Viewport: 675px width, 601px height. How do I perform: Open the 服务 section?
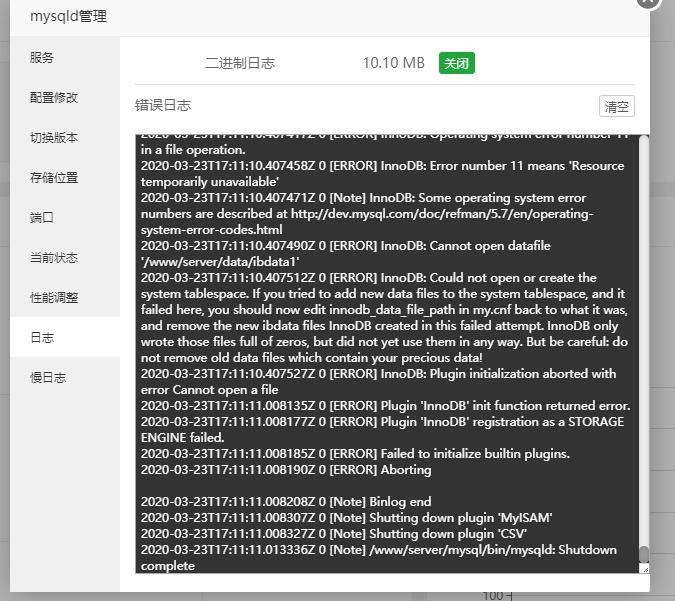65,57
